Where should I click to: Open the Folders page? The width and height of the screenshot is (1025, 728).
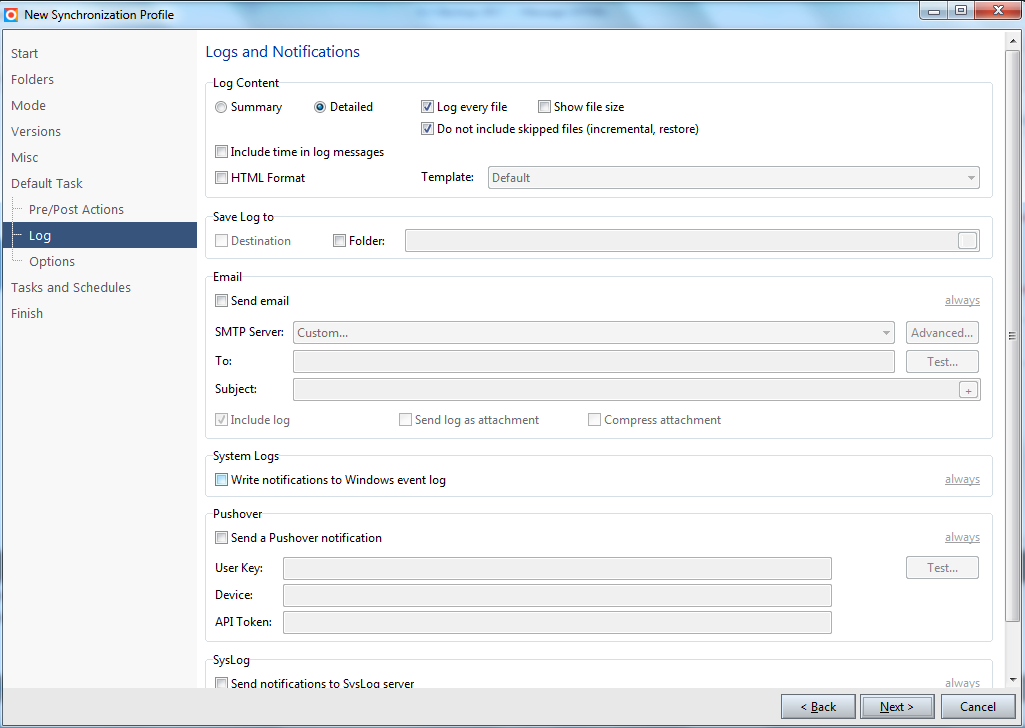32,80
